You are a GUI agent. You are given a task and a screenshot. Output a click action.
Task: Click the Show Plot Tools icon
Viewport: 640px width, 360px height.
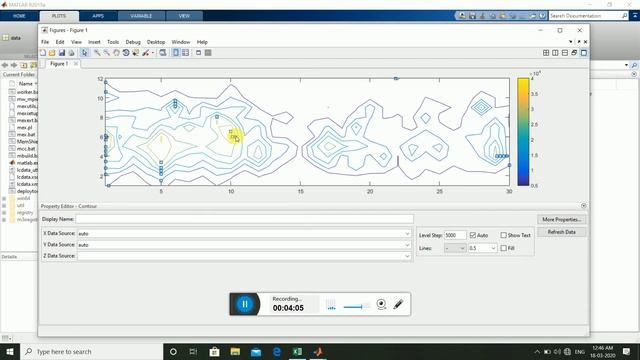[x=208, y=53]
